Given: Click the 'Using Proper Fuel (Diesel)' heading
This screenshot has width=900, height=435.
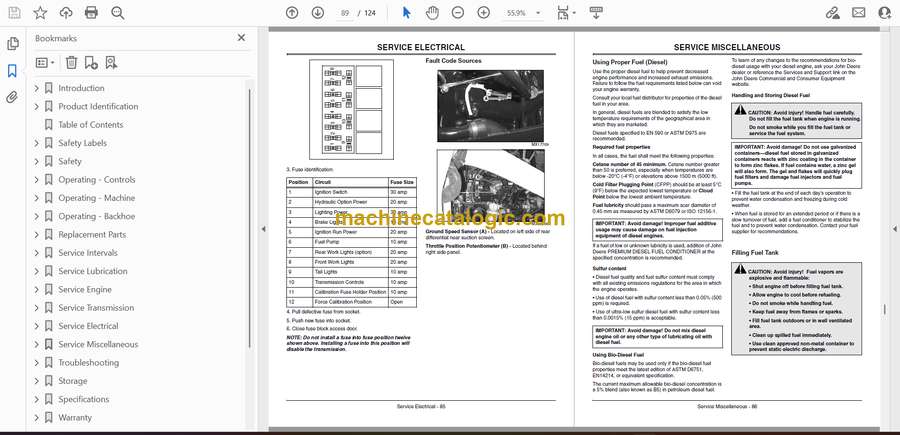Looking at the screenshot, I should [630, 62].
